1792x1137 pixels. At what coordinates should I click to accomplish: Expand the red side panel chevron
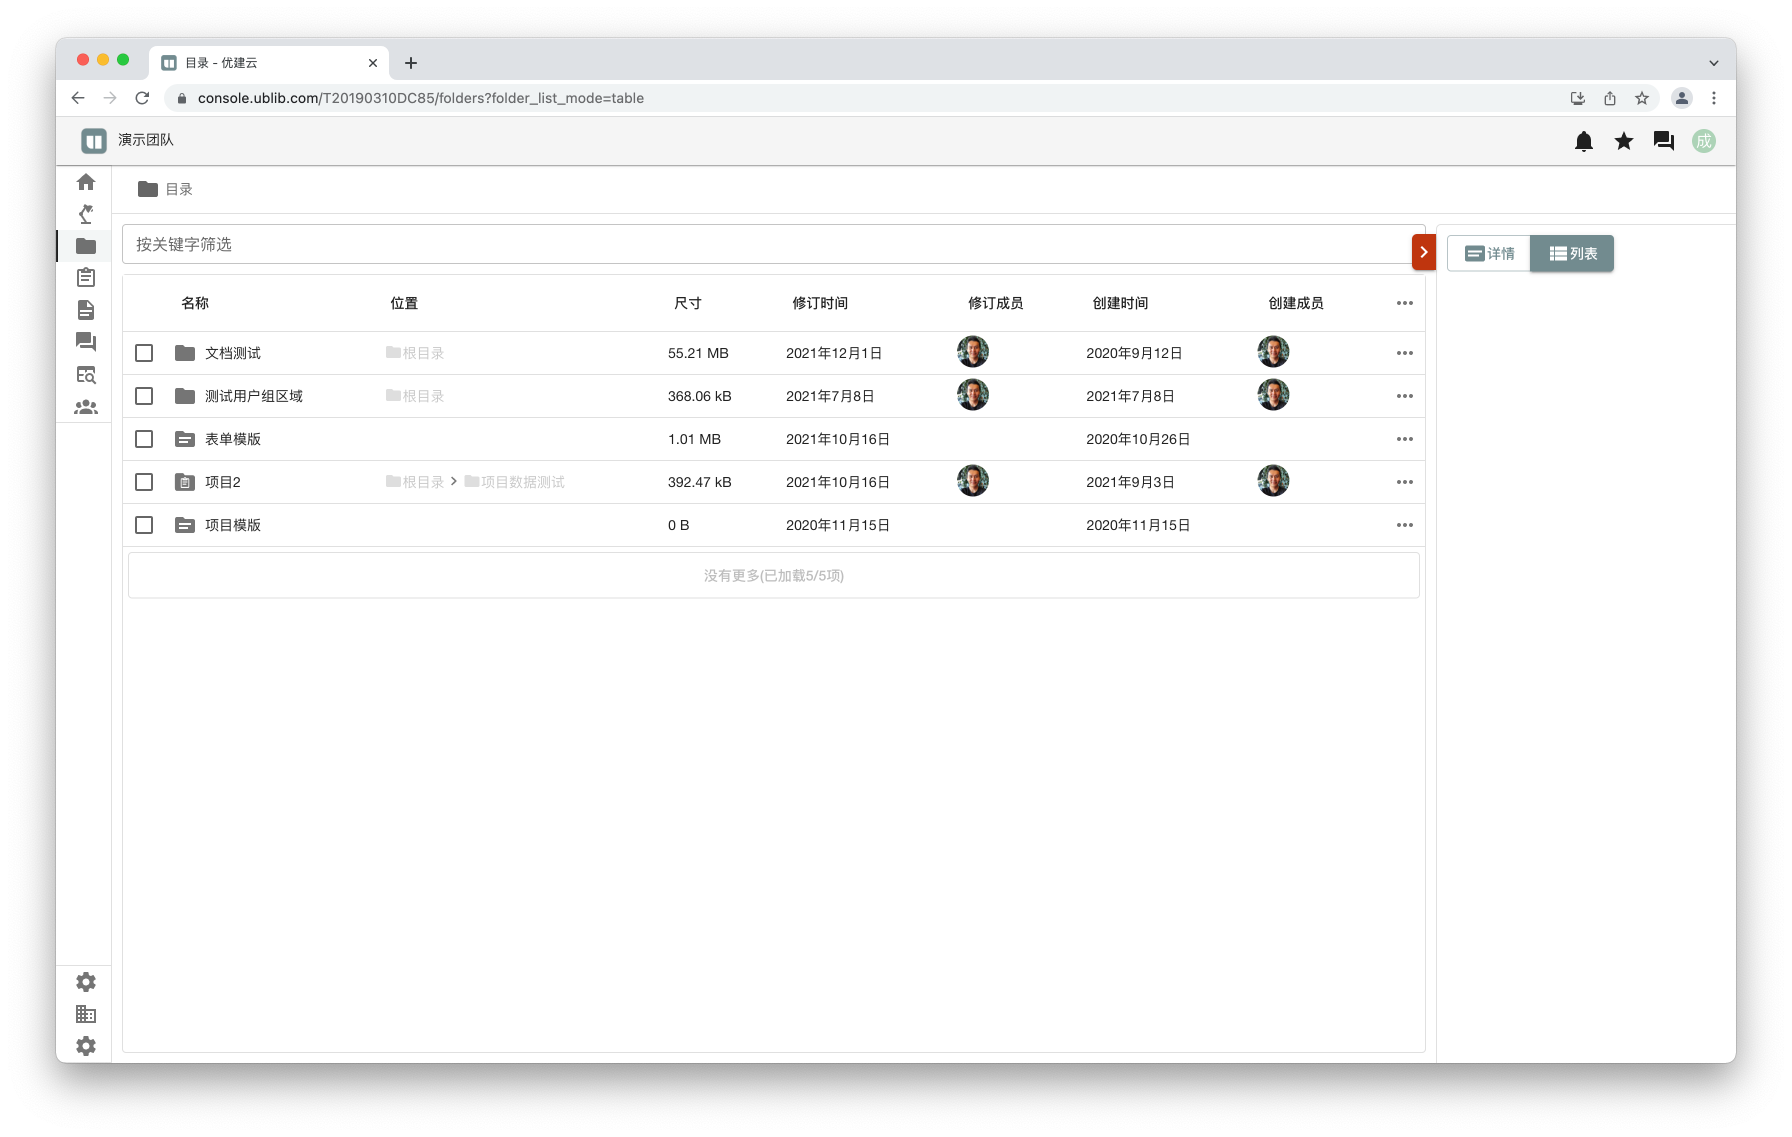click(1423, 252)
